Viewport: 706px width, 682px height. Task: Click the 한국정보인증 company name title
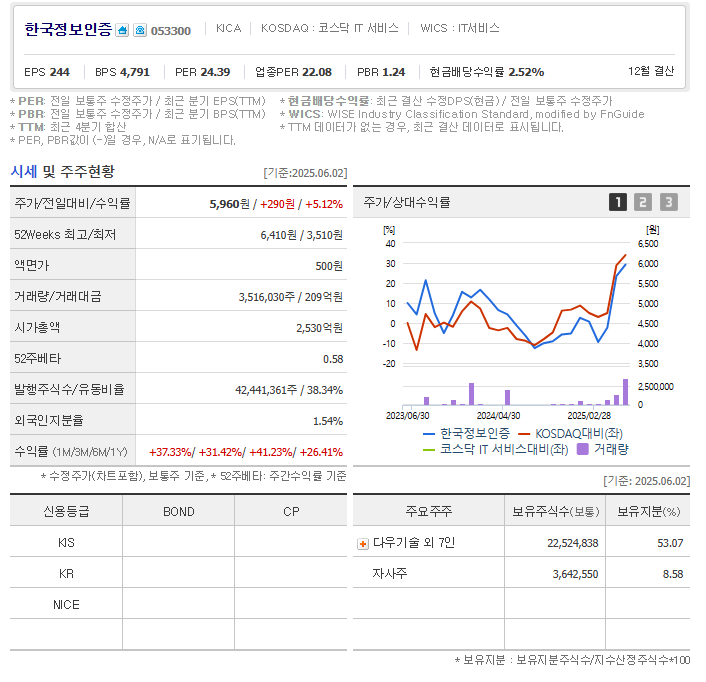point(68,30)
